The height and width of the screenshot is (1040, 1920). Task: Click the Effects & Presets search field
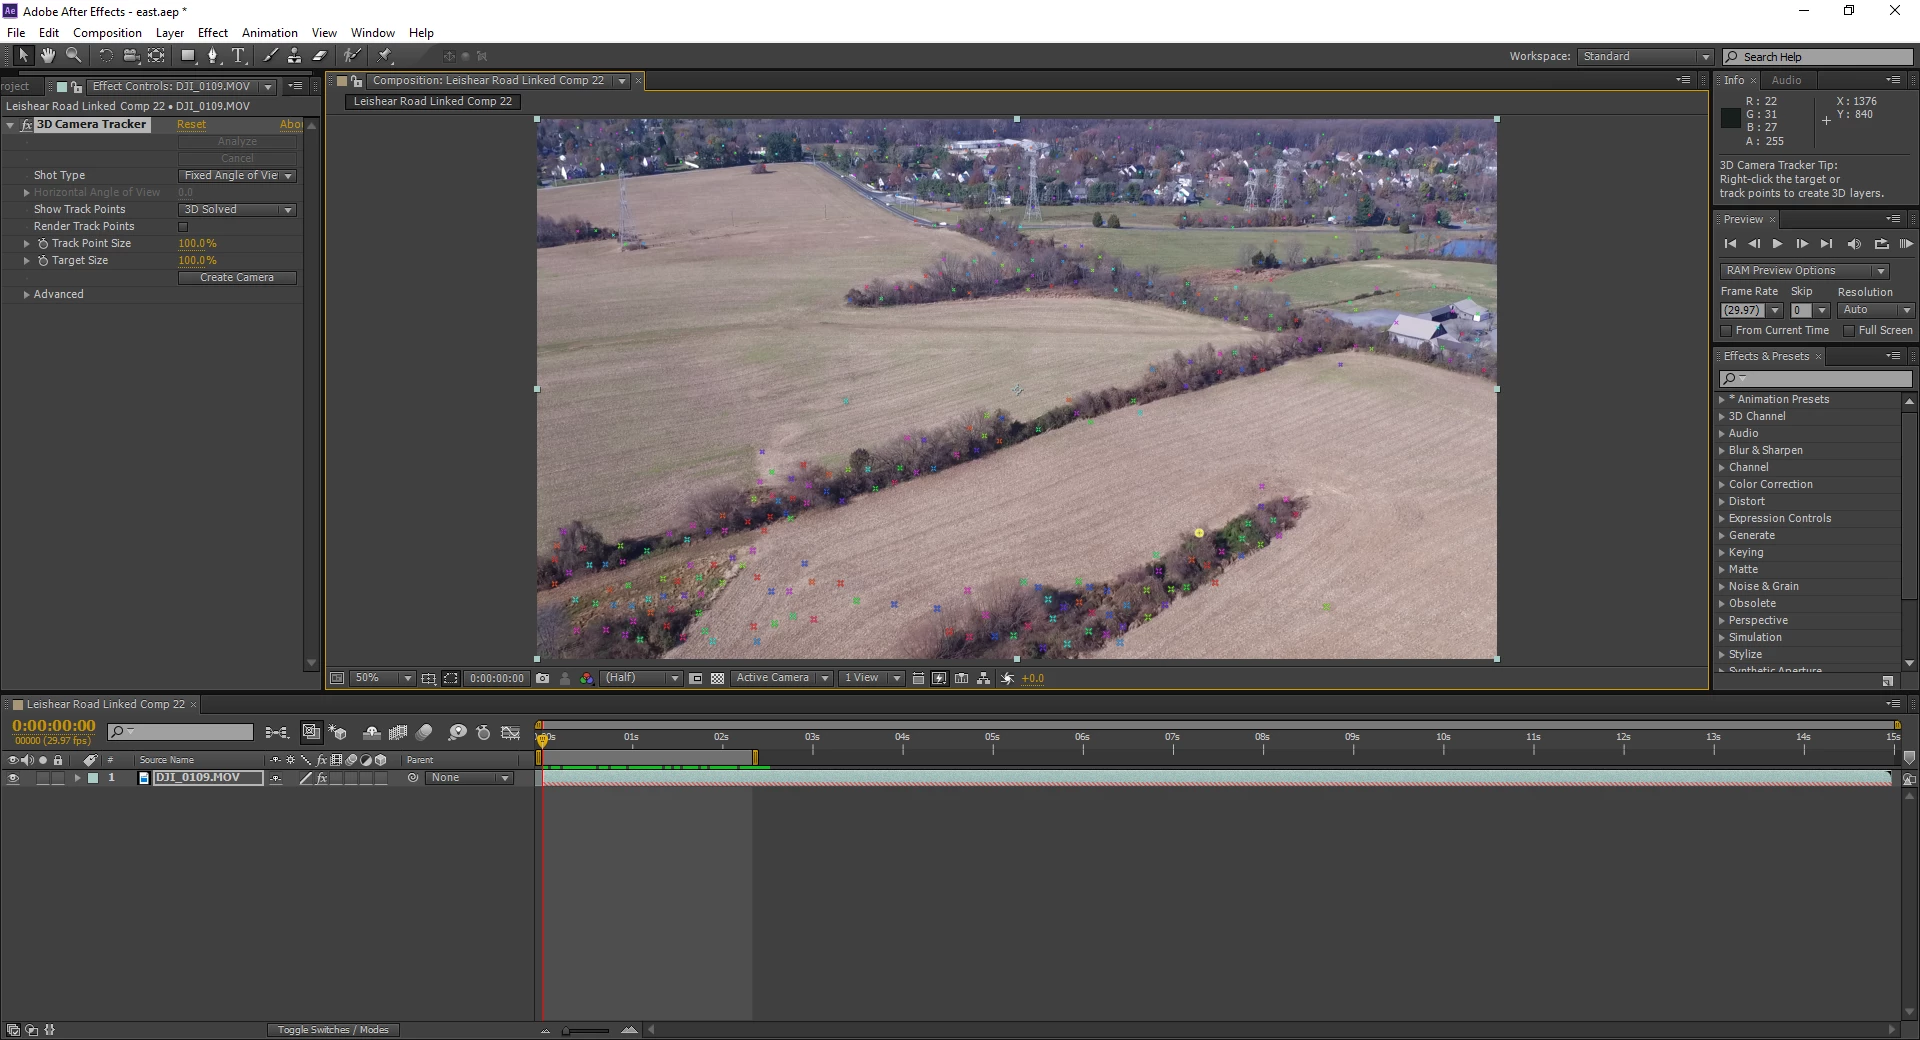(1815, 379)
